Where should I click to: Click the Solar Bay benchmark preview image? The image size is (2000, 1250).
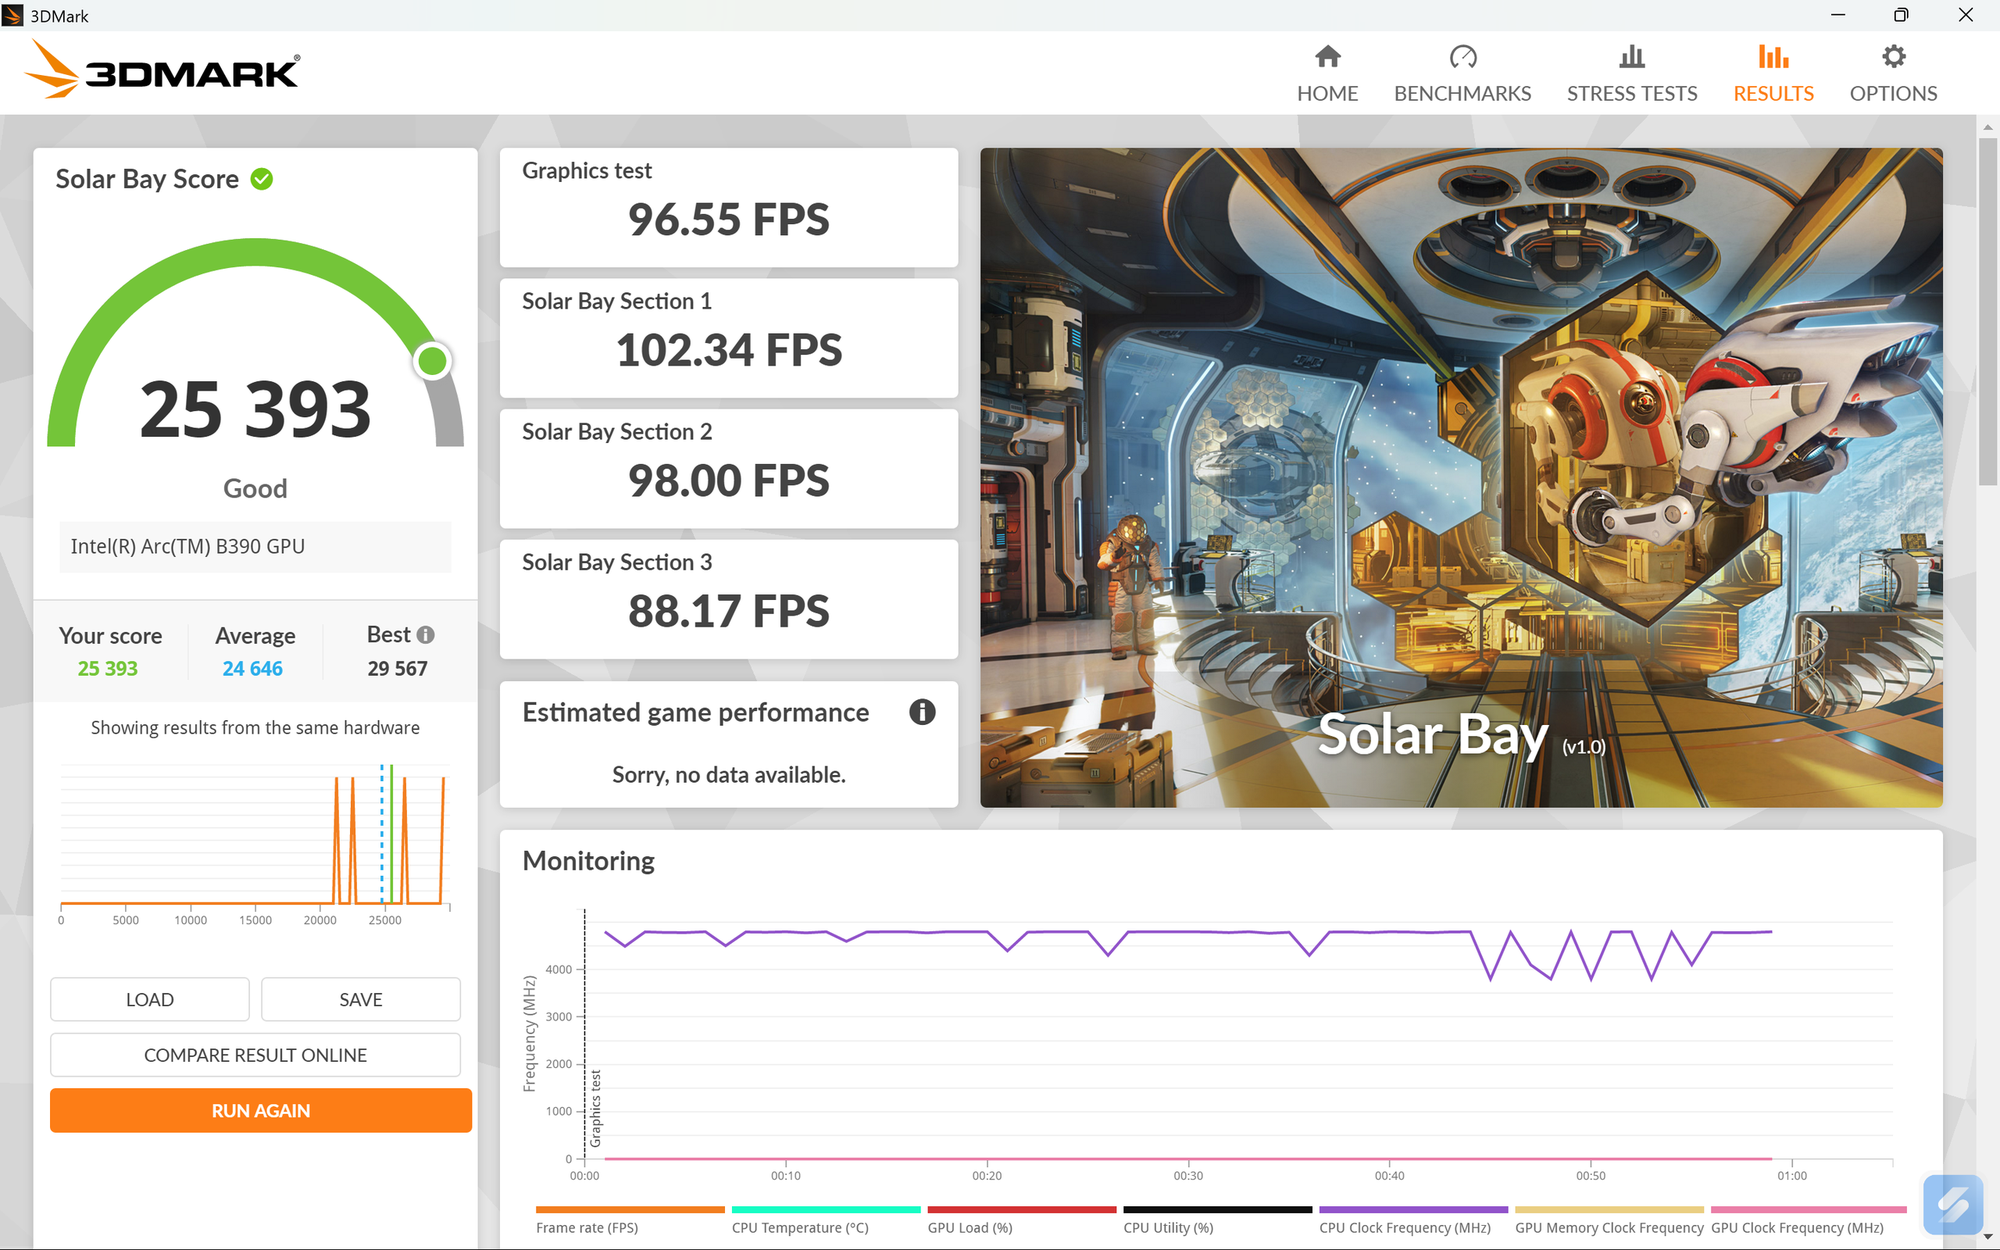[x=1460, y=480]
